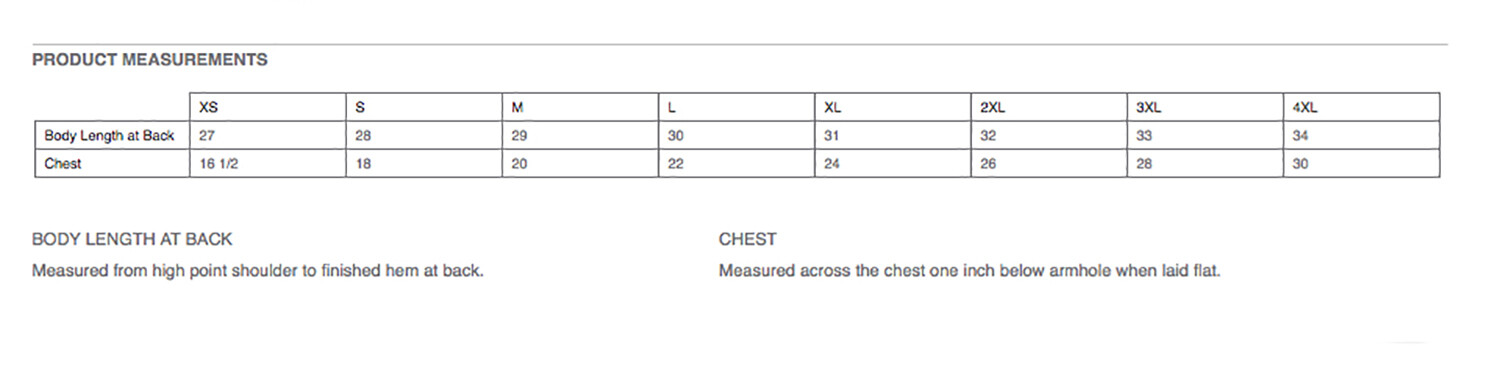The image size is (1500, 367).
Task: Click the CHEST description heading
Action: click(x=748, y=240)
